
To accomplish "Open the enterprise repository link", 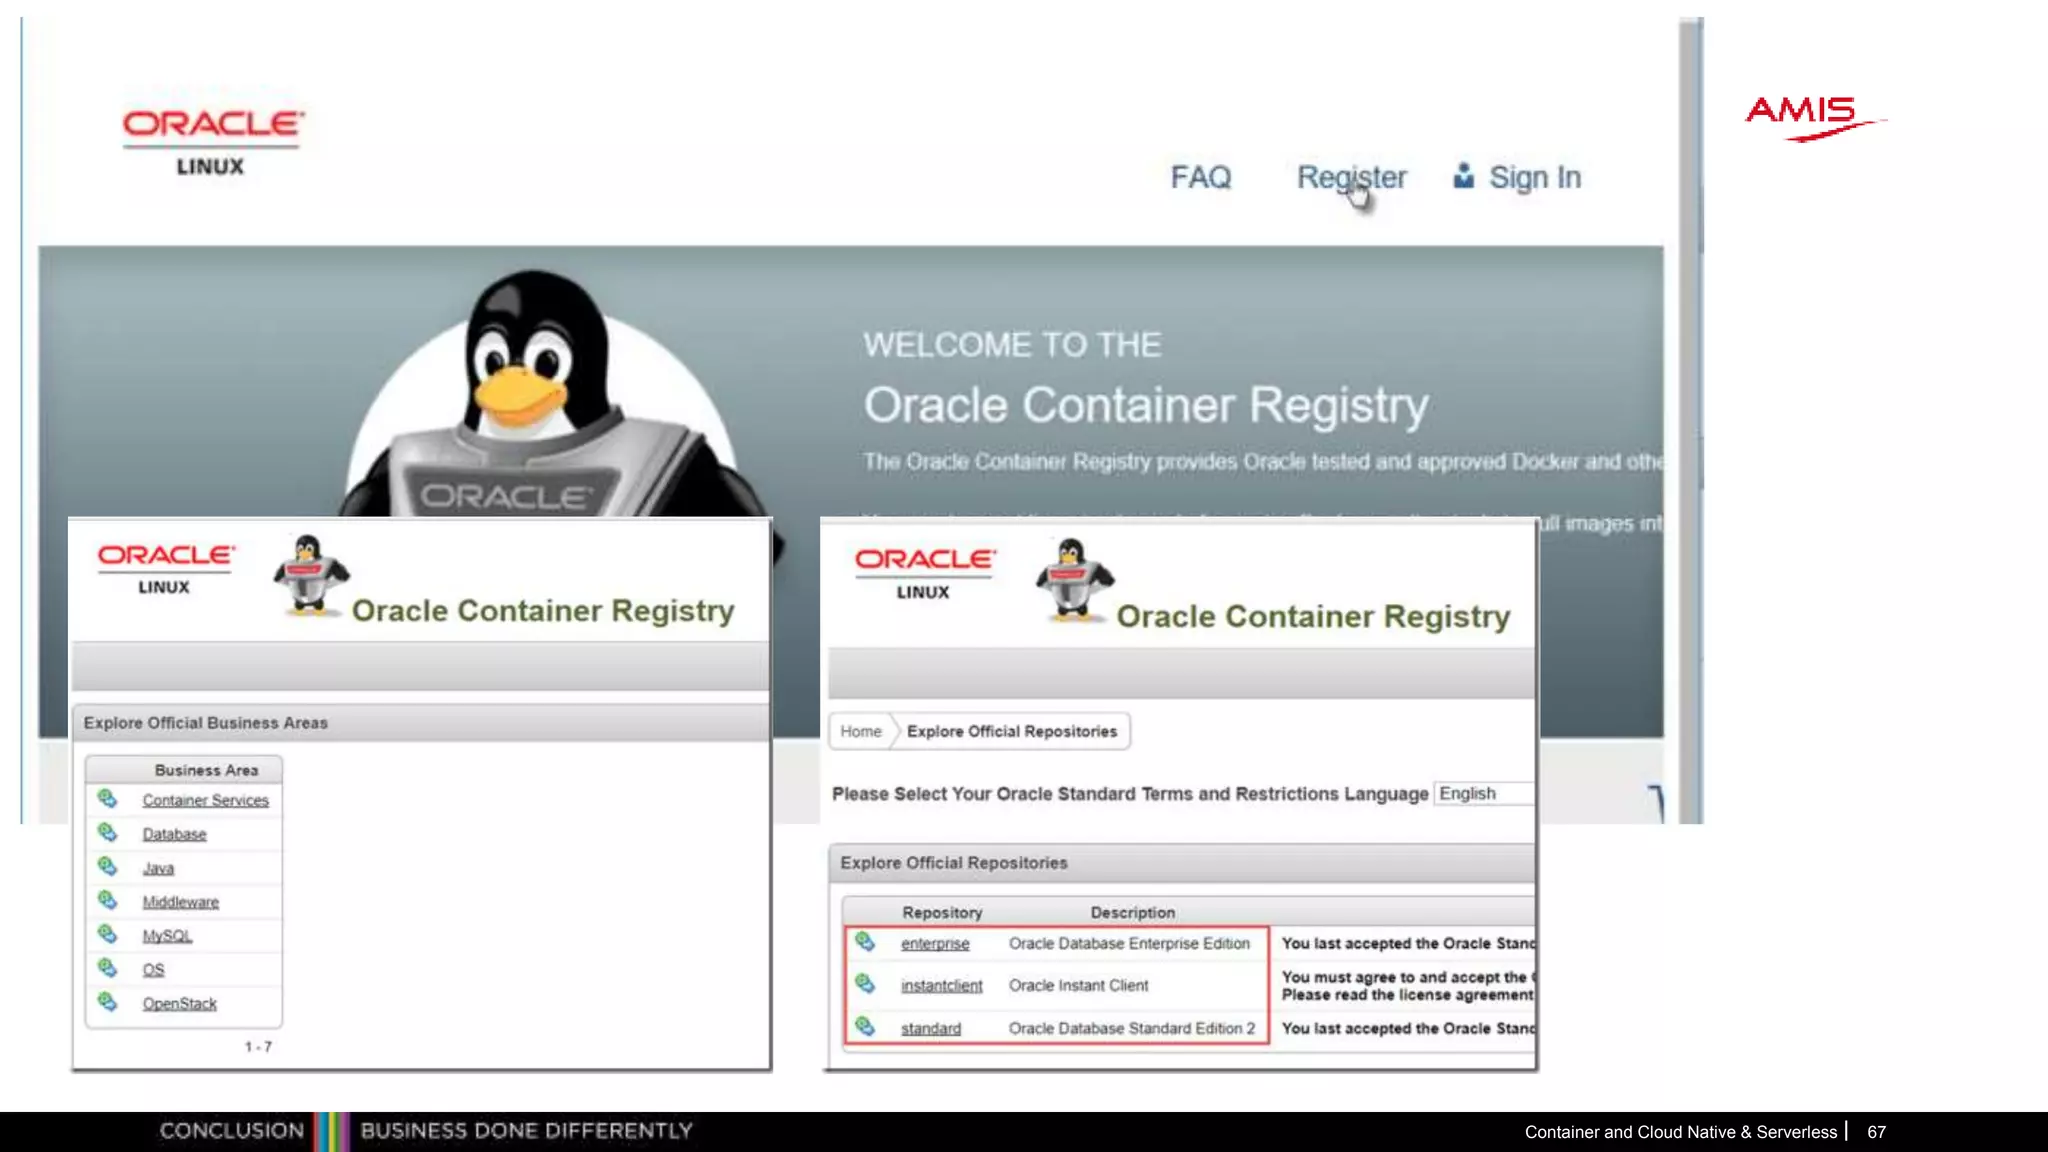I will pos(935,944).
